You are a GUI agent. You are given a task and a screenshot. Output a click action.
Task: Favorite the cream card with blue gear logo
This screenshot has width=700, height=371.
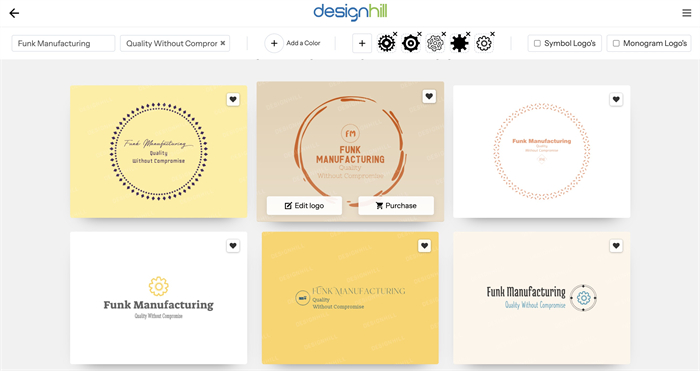(x=616, y=246)
